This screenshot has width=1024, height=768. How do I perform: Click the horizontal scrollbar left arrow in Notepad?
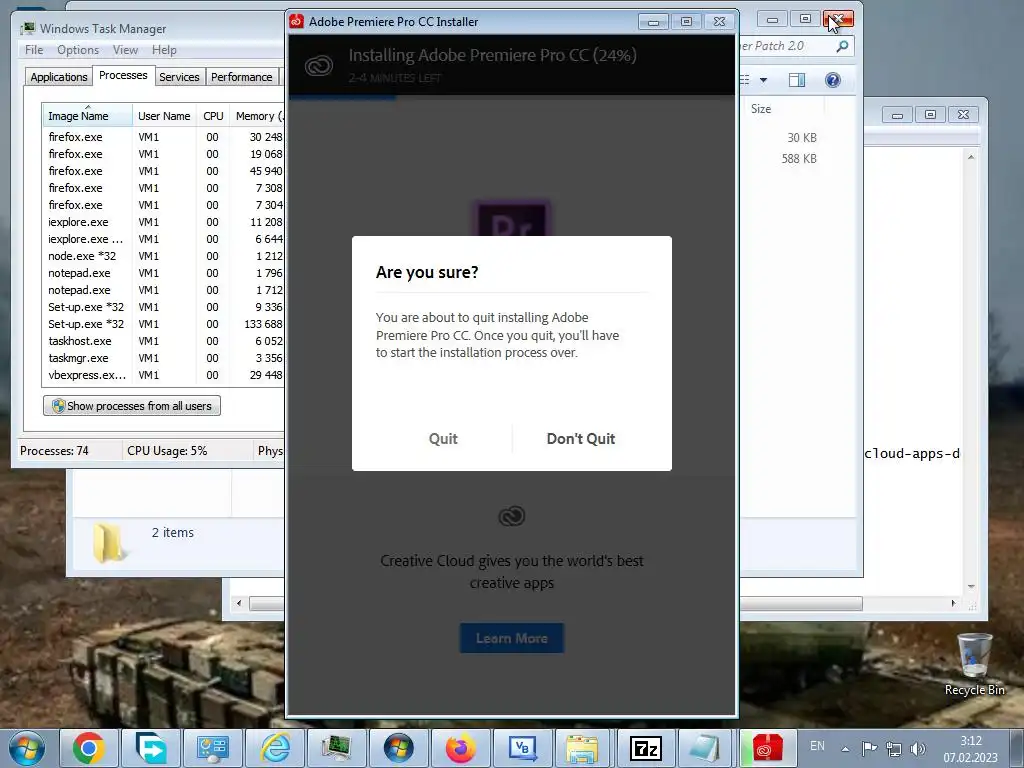click(239, 603)
